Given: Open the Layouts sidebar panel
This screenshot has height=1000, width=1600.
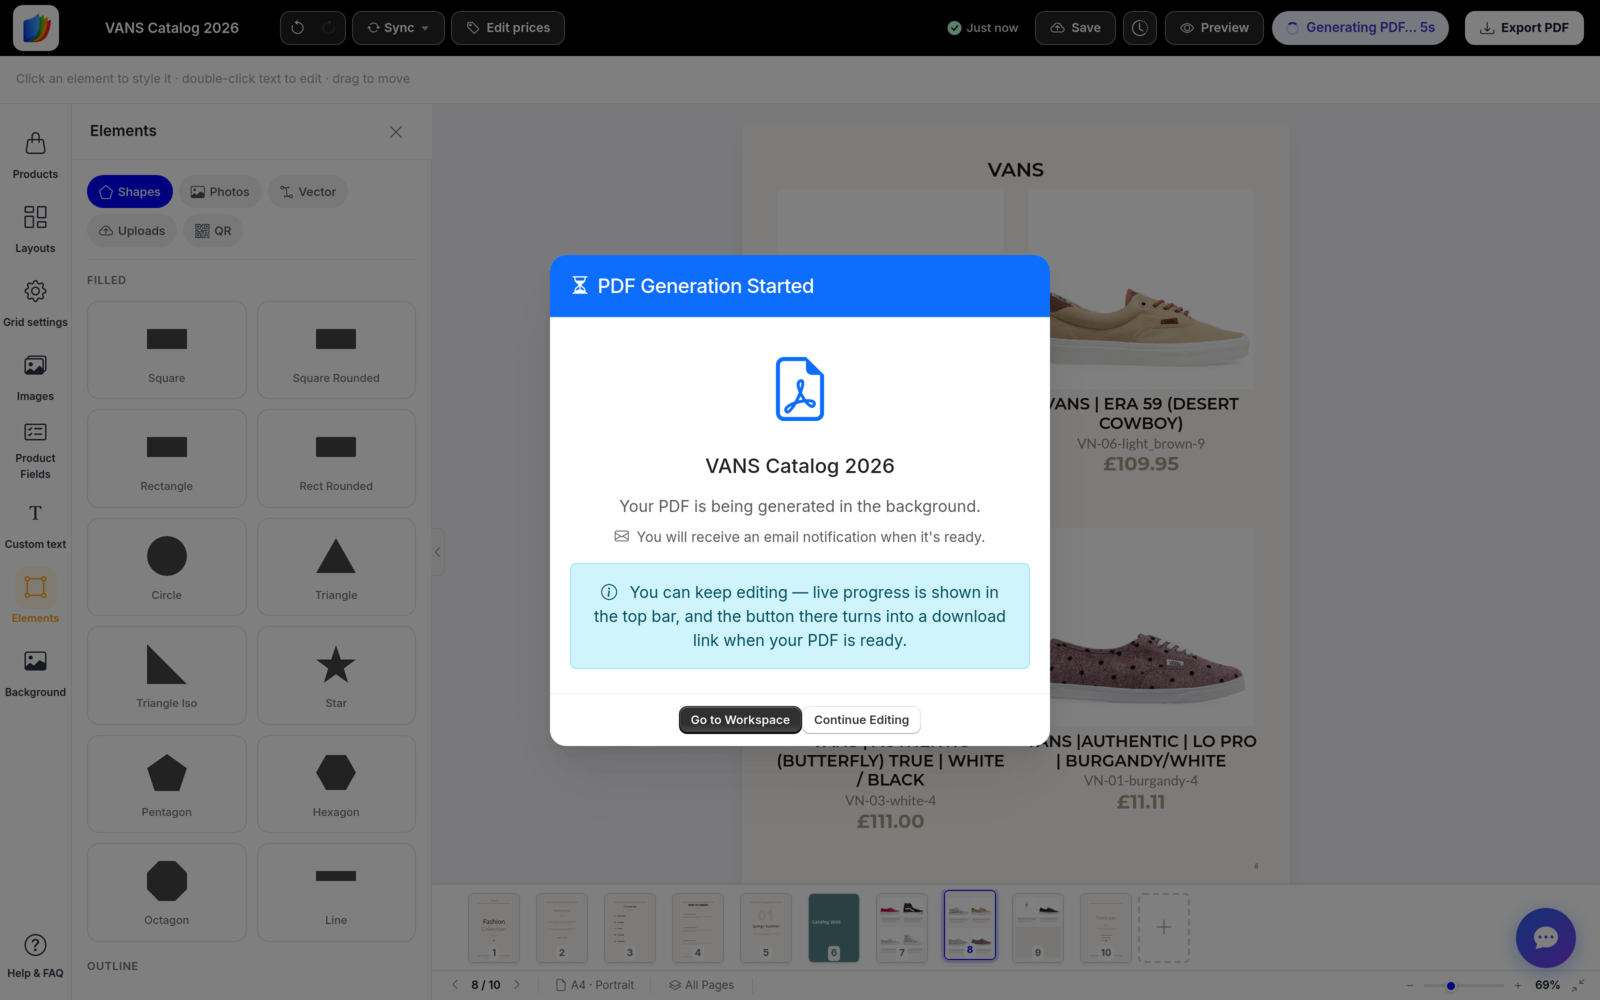Looking at the screenshot, I should point(35,230).
